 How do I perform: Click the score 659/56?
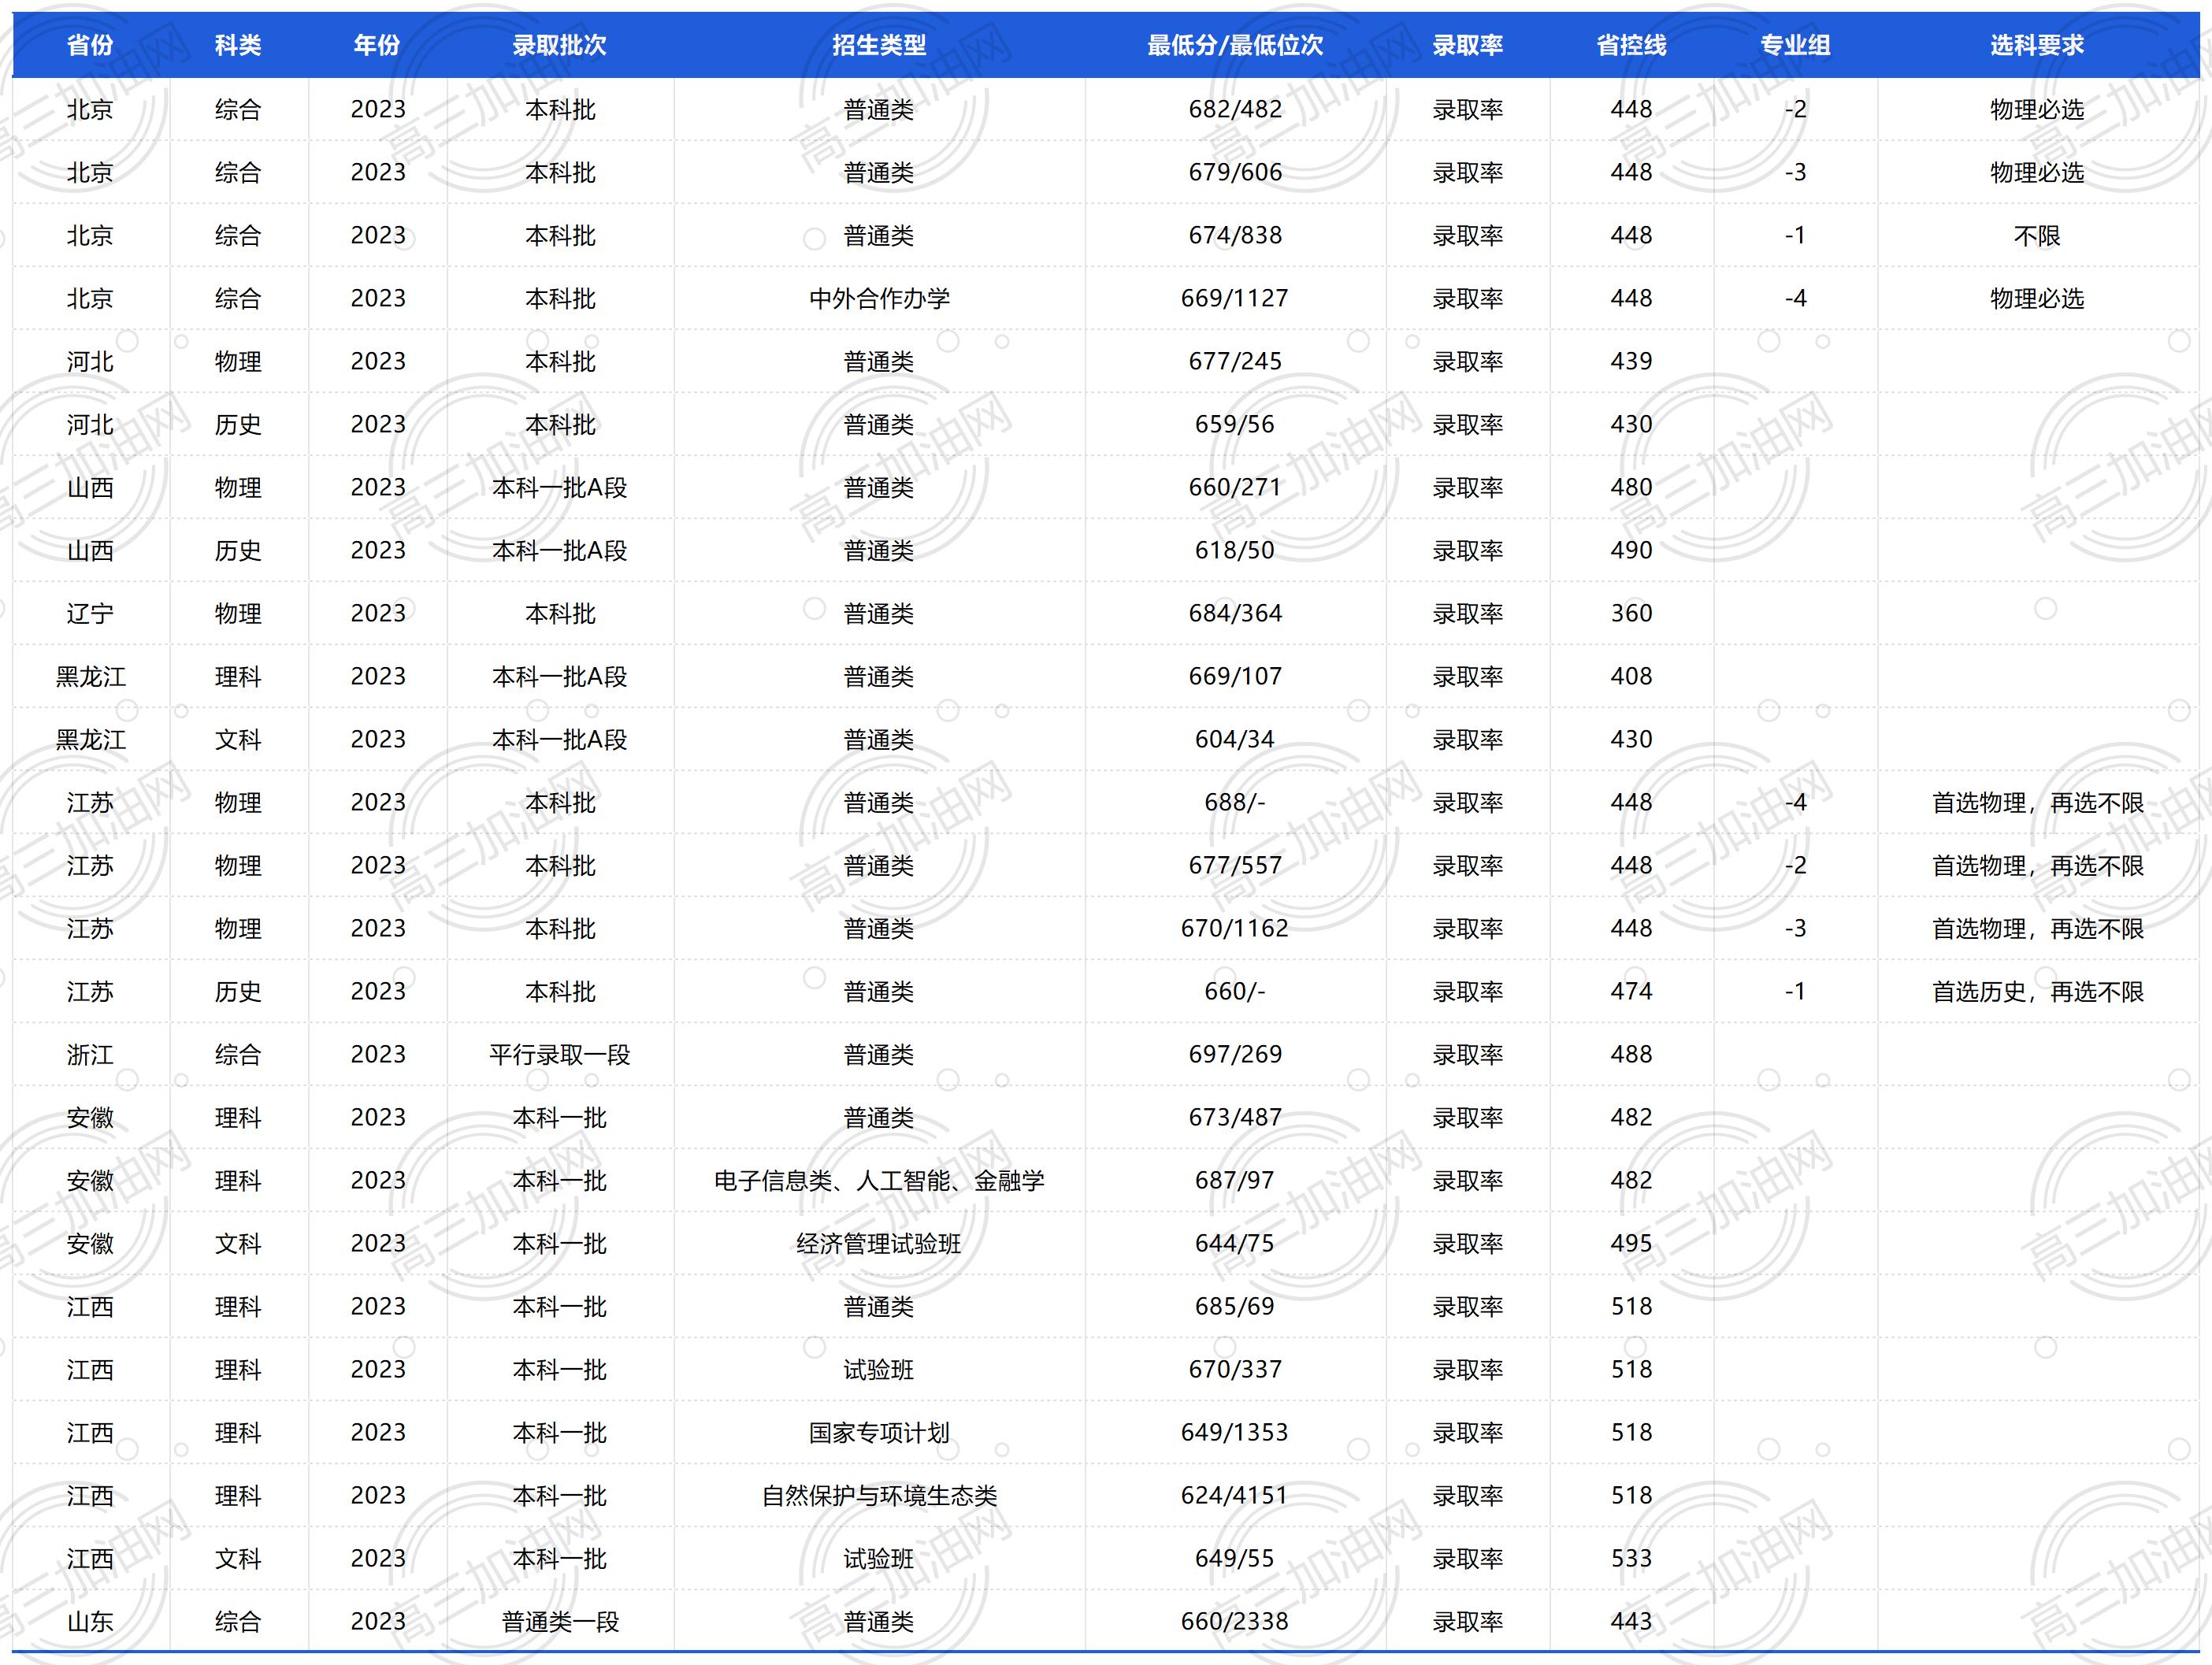(1235, 424)
